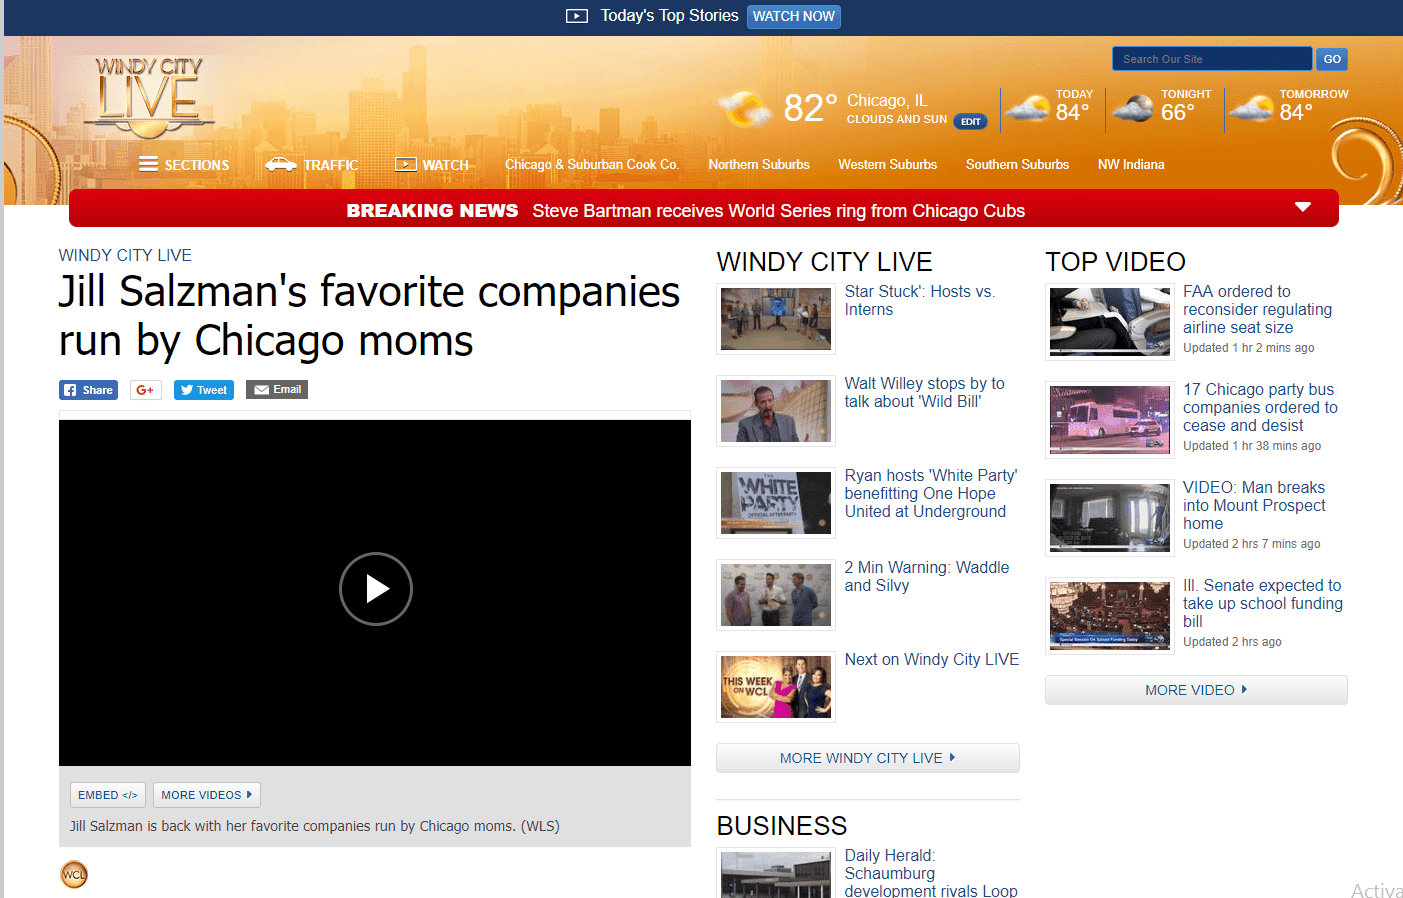Open the NW Indiana menu item
1403x898 pixels.
click(x=1131, y=165)
